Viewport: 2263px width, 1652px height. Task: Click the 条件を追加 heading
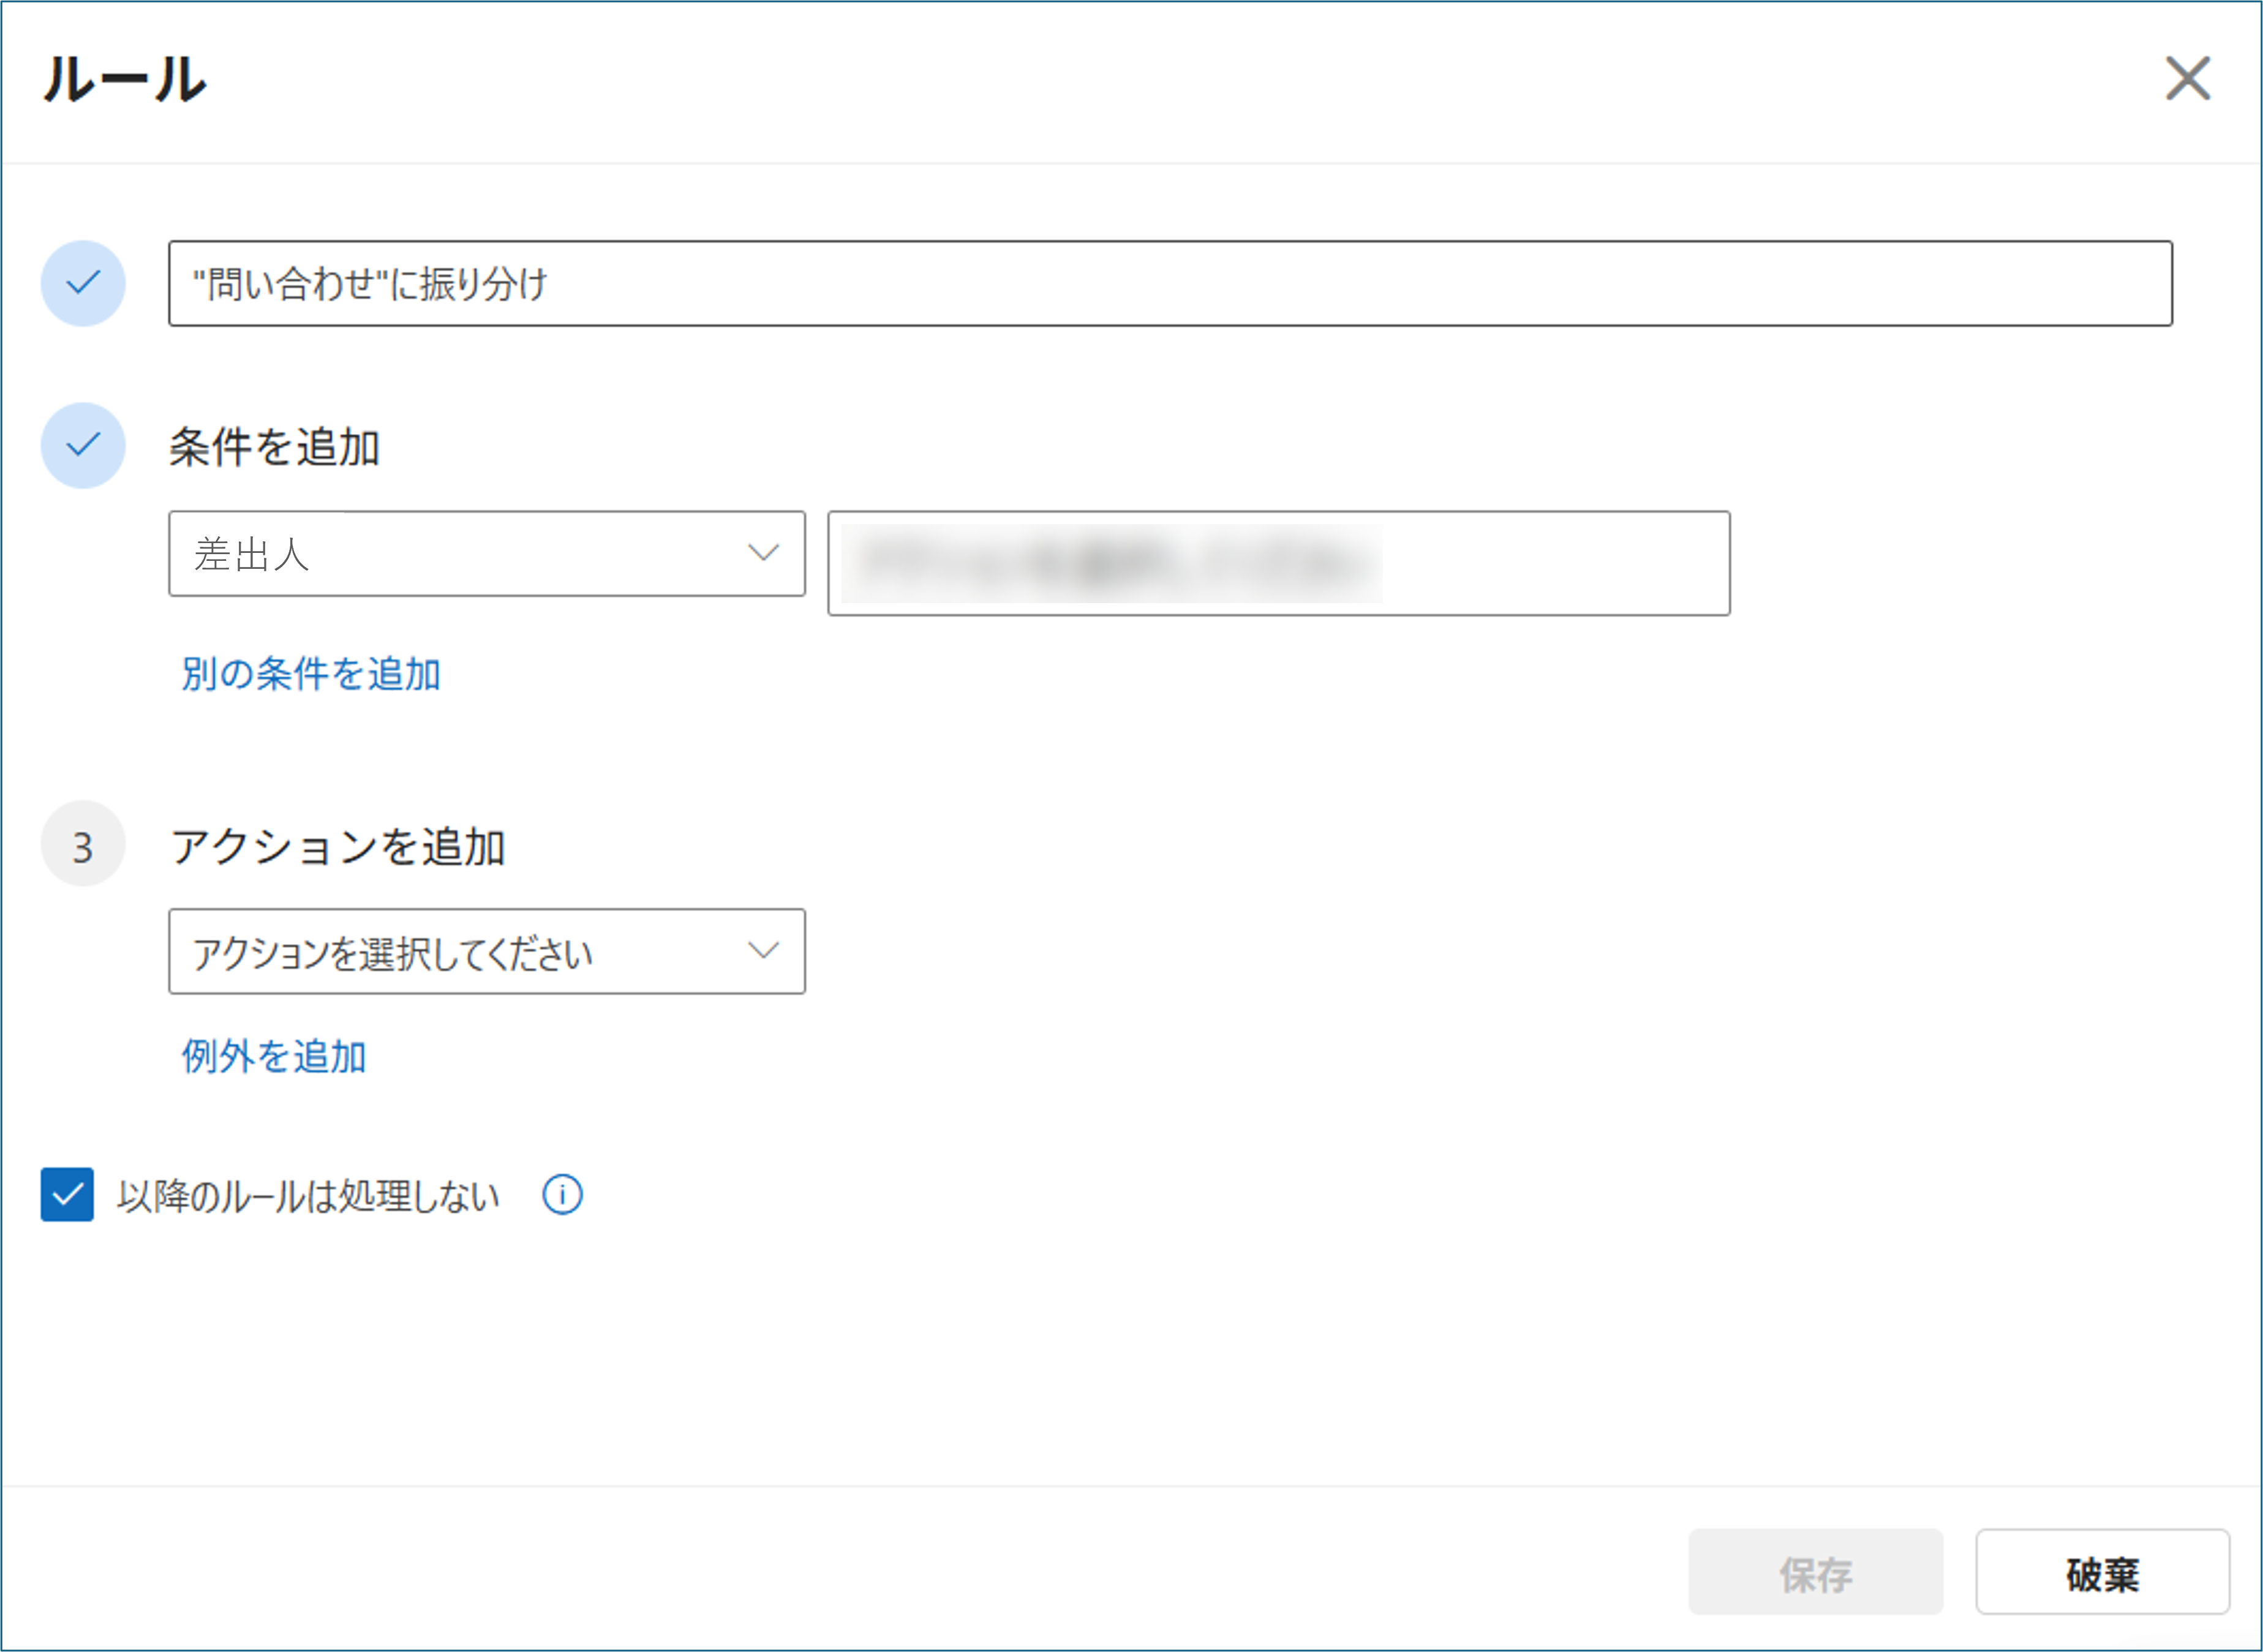[x=274, y=446]
